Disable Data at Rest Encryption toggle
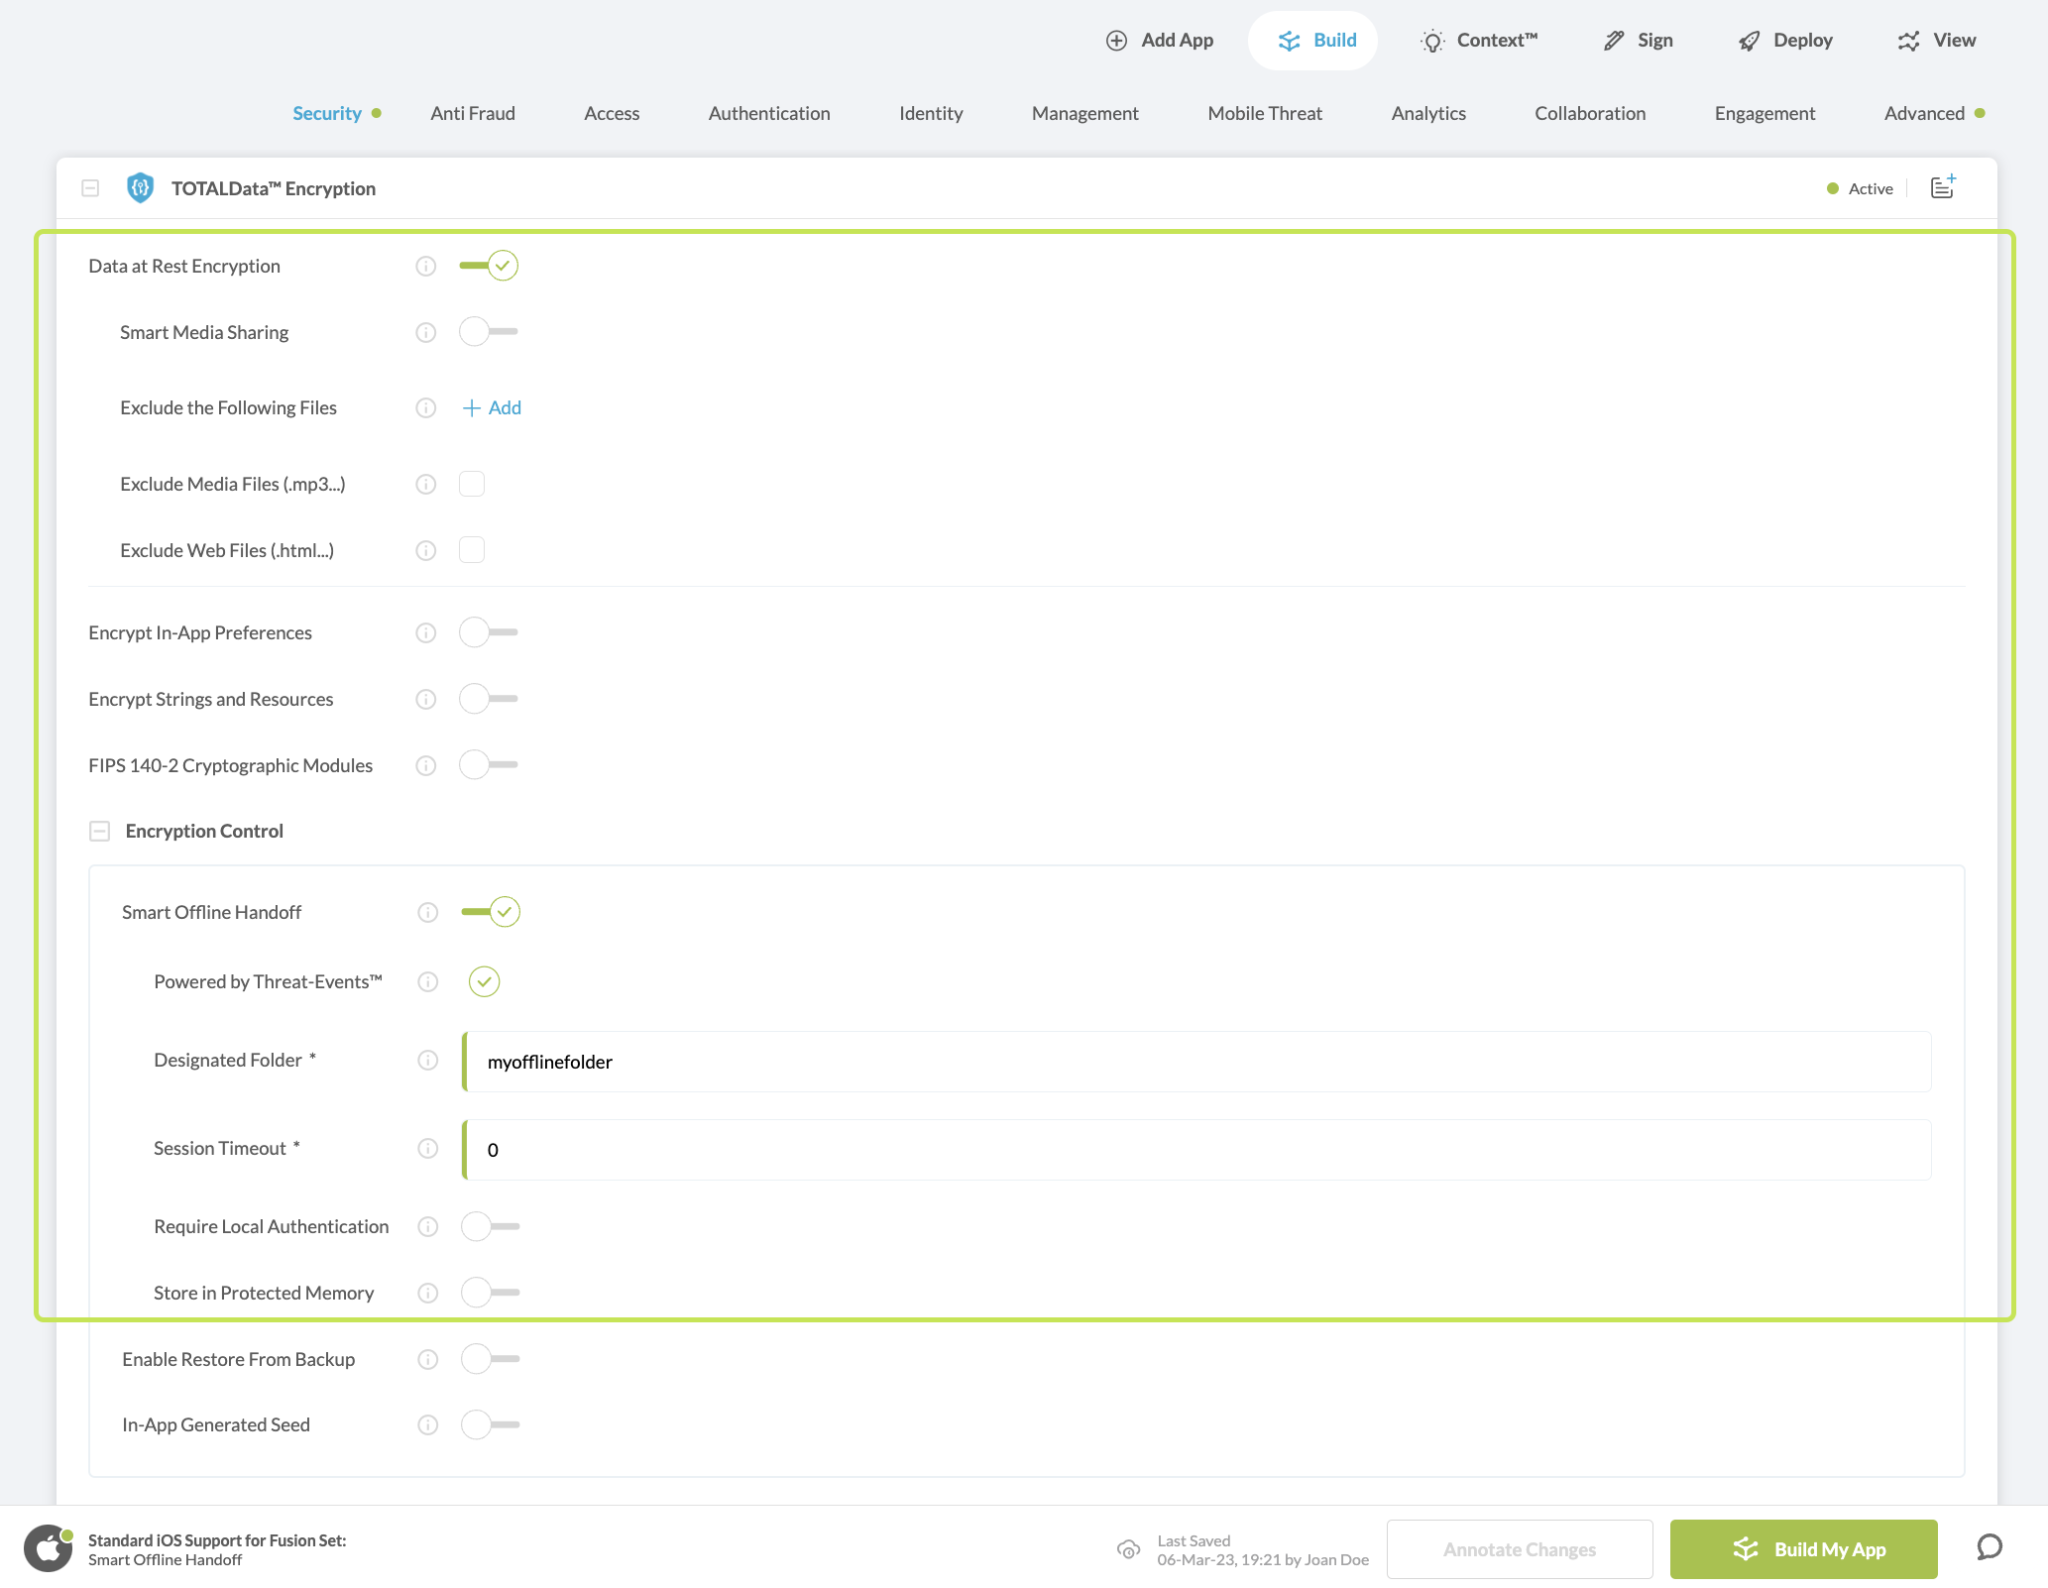 point(489,266)
